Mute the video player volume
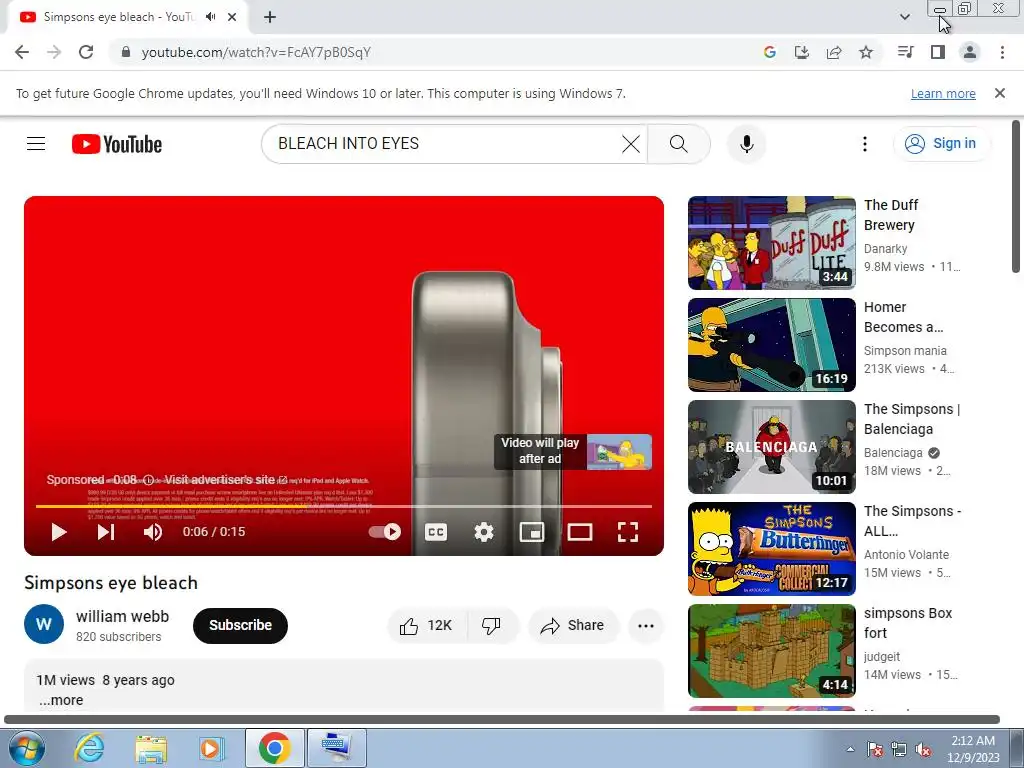The height and width of the screenshot is (768, 1024). [153, 532]
